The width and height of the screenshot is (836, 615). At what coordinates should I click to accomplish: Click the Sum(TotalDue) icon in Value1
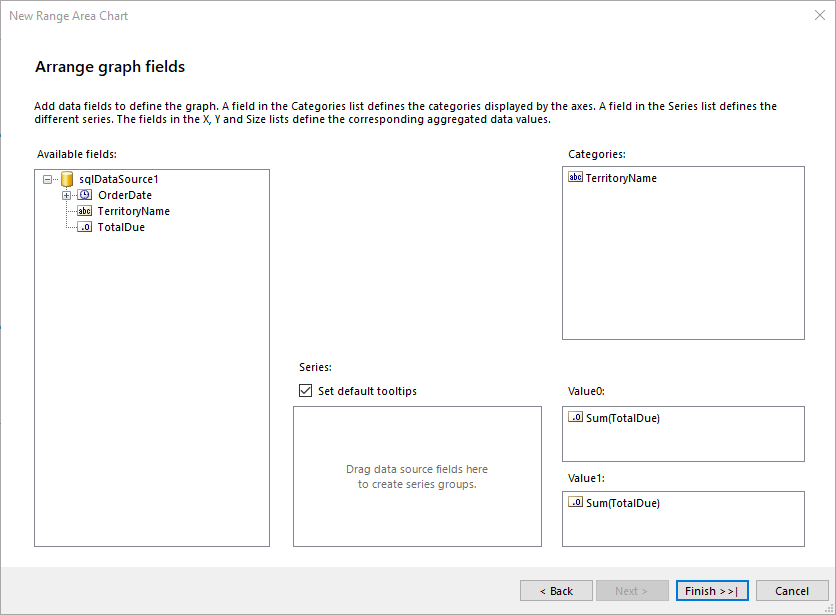(576, 503)
